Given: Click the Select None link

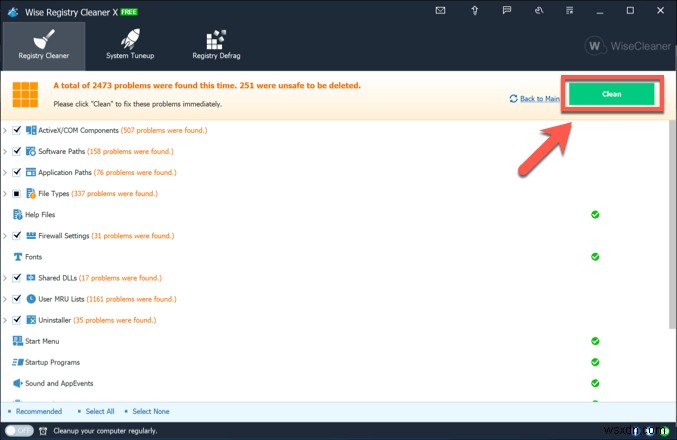Looking at the screenshot, I should [x=151, y=411].
